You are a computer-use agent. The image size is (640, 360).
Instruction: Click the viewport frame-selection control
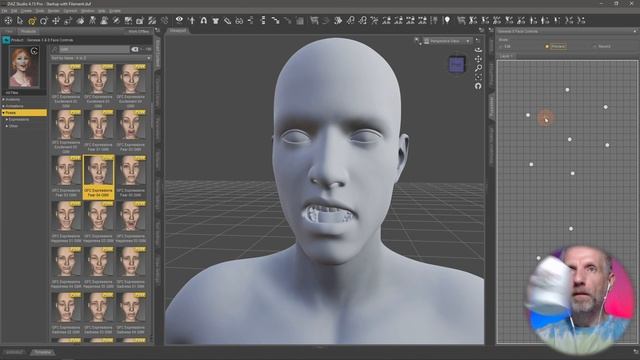478,77
